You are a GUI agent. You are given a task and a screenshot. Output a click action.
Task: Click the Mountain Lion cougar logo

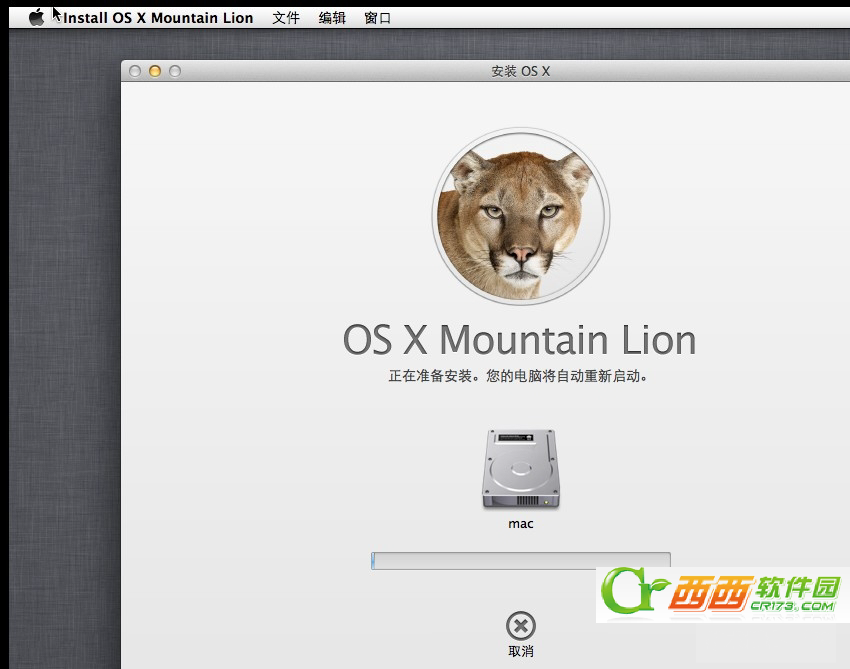[521, 216]
